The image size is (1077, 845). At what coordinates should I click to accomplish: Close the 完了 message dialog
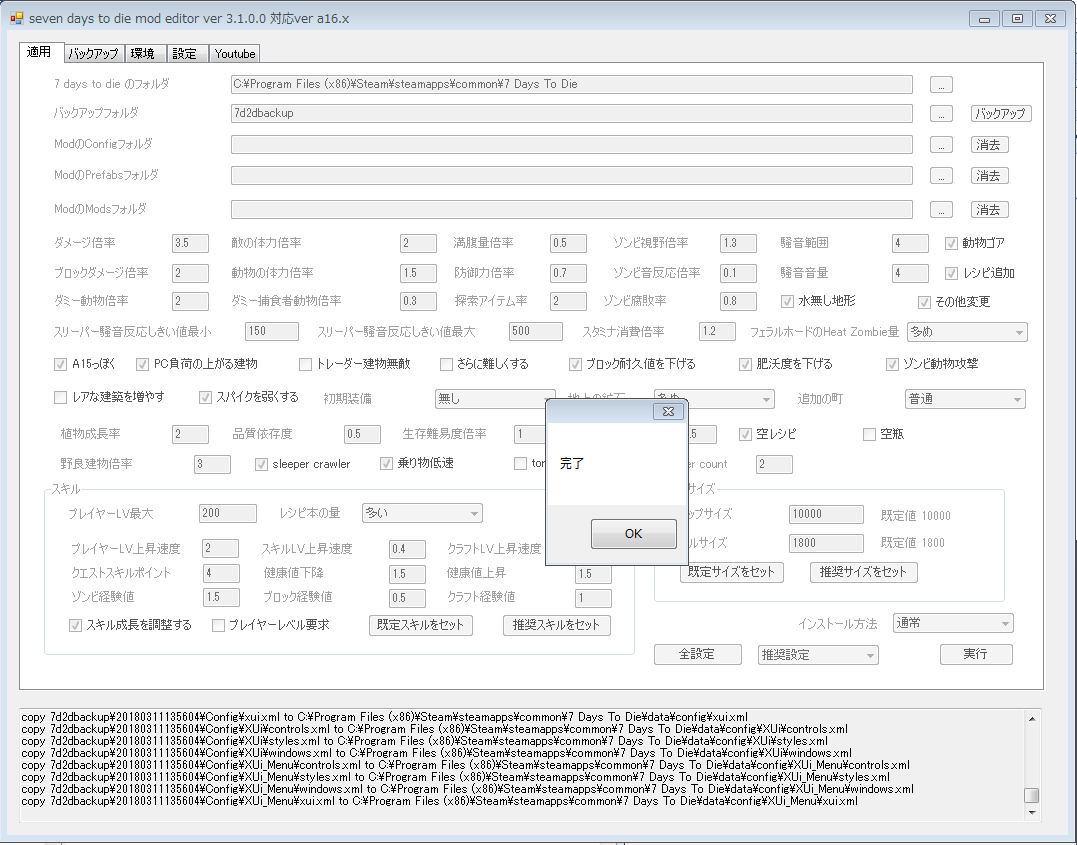pos(668,412)
